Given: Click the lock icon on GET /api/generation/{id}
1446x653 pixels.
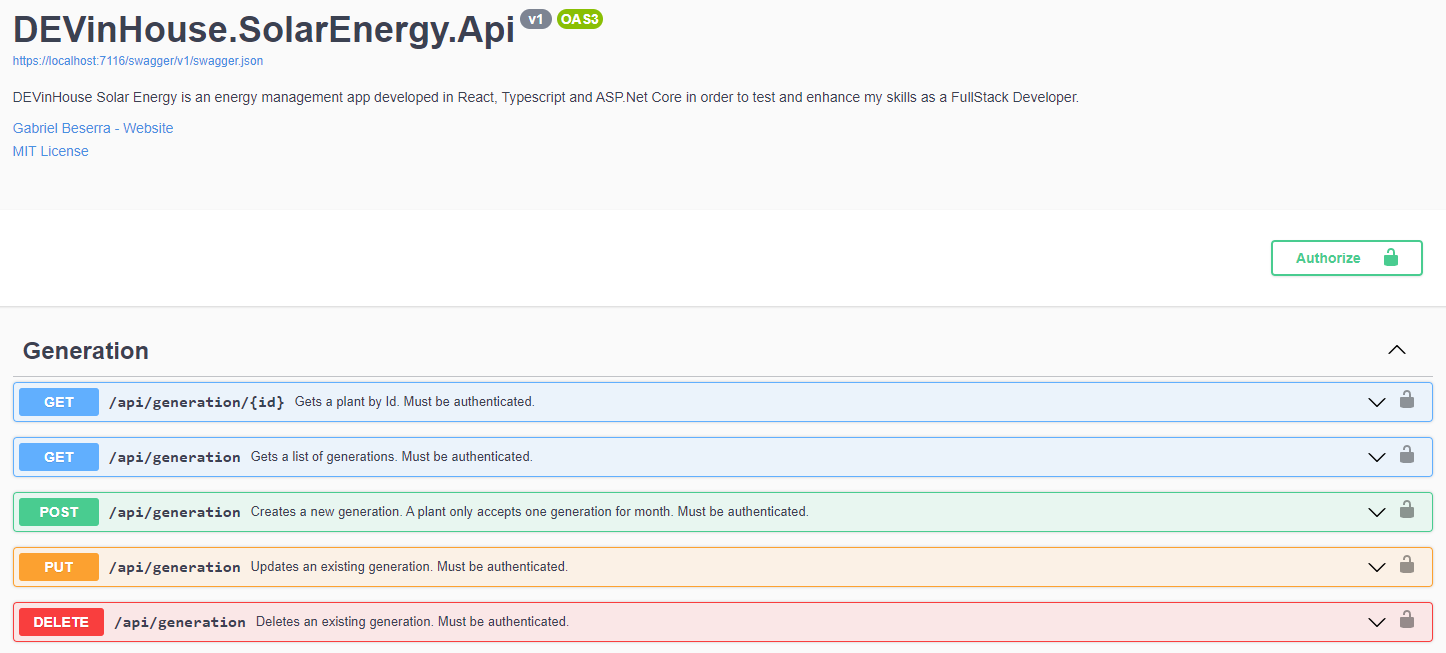Looking at the screenshot, I should (1407, 401).
